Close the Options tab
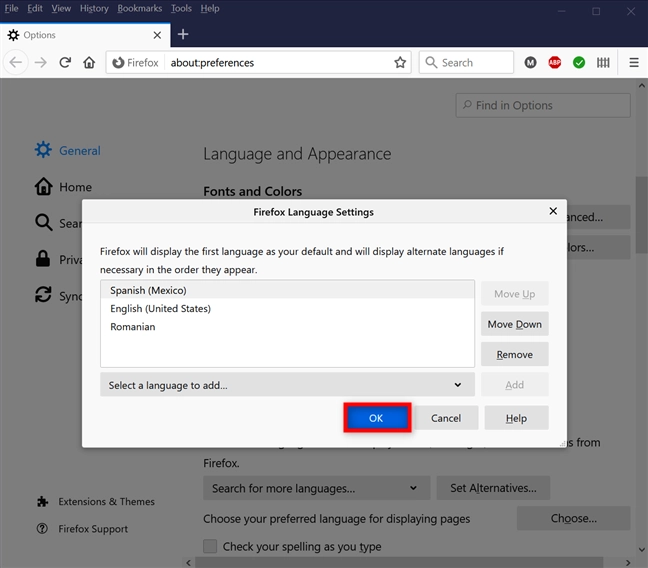 157,35
